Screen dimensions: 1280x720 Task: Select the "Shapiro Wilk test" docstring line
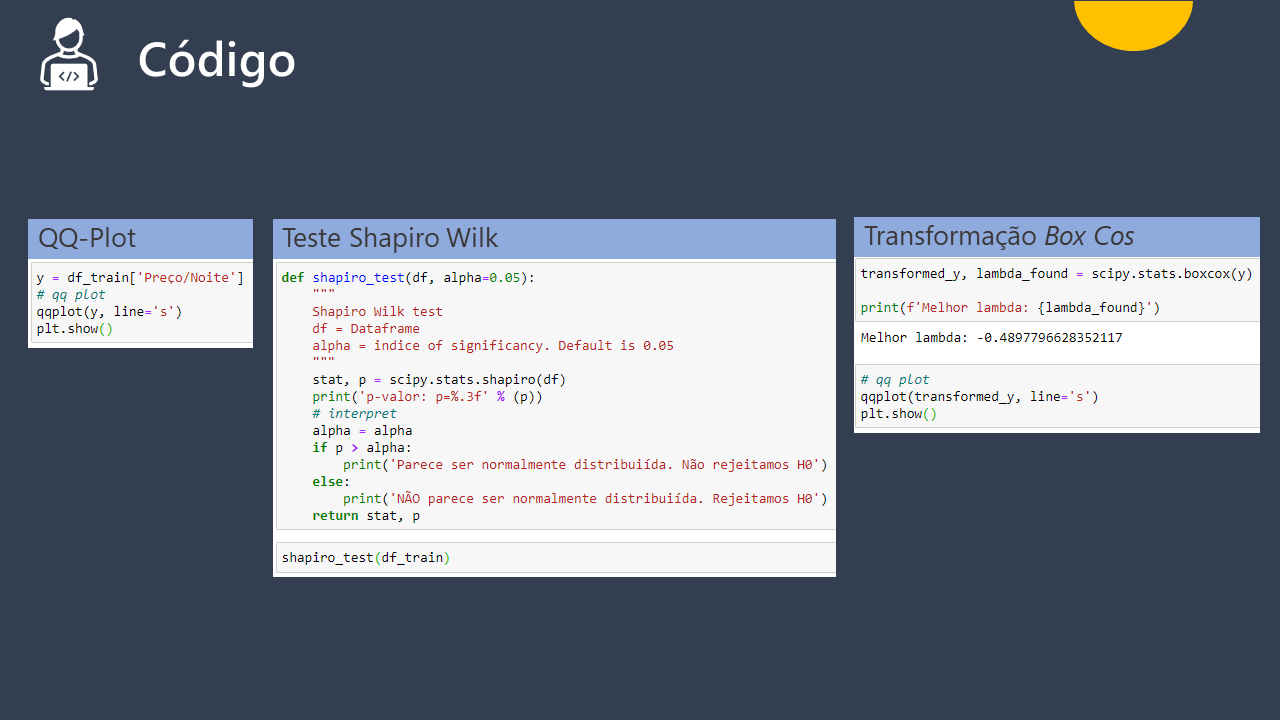(x=377, y=312)
